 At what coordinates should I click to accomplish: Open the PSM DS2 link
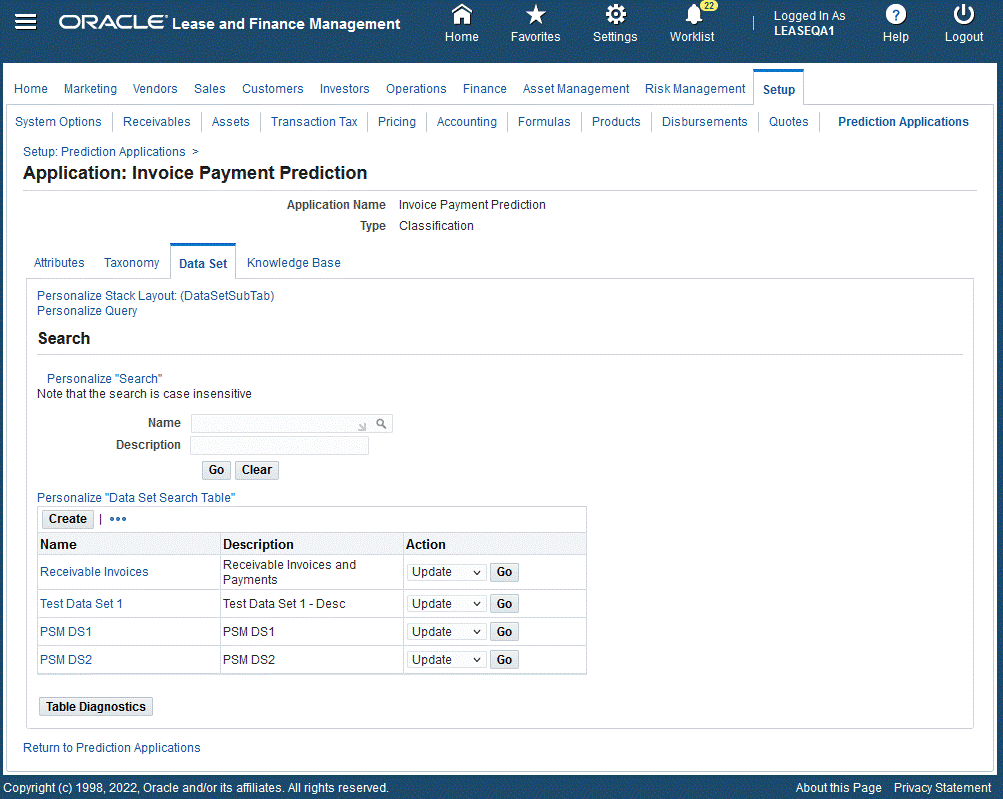(x=66, y=660)
